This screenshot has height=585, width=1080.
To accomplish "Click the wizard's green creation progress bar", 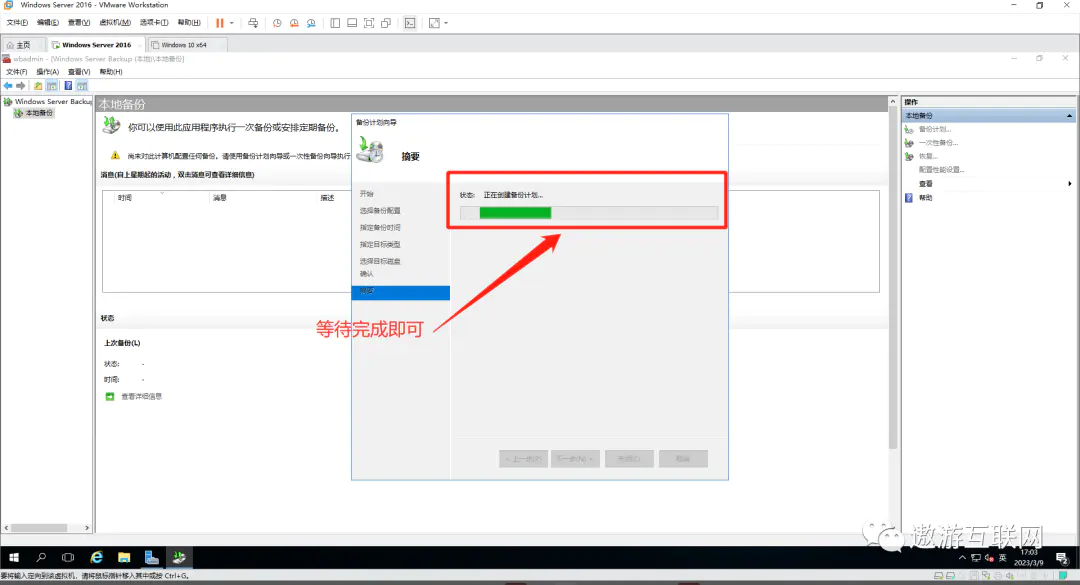I will point(589,213).
